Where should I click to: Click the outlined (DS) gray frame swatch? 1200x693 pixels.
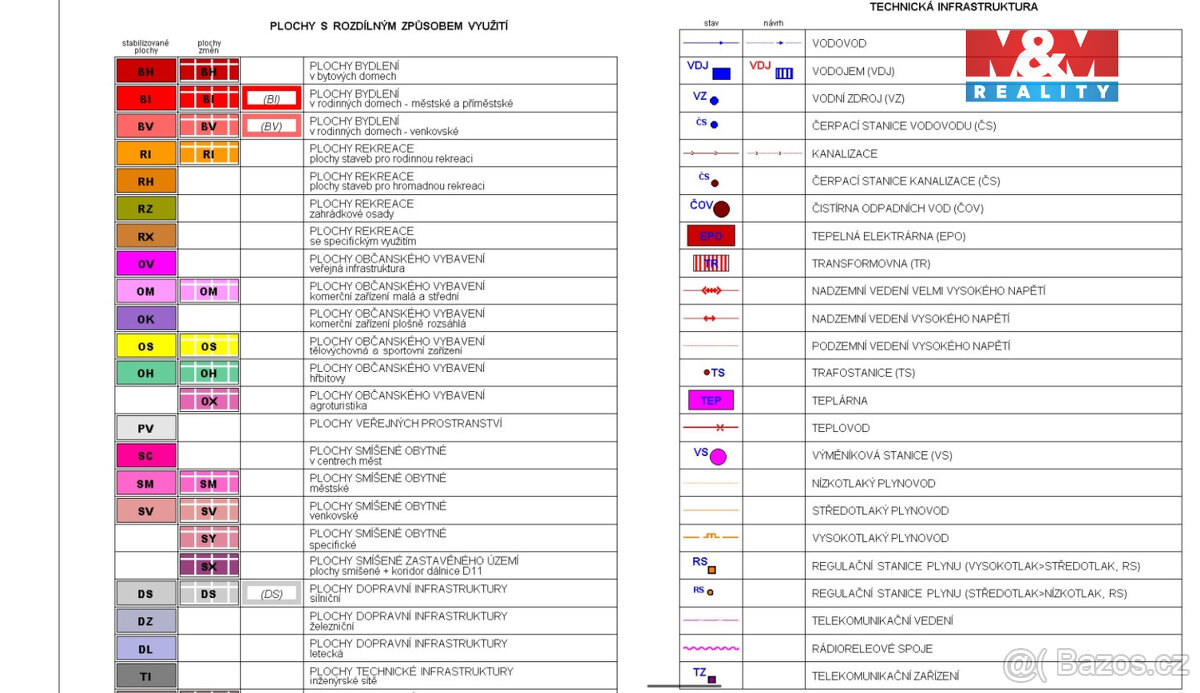(x=272, y=593)
